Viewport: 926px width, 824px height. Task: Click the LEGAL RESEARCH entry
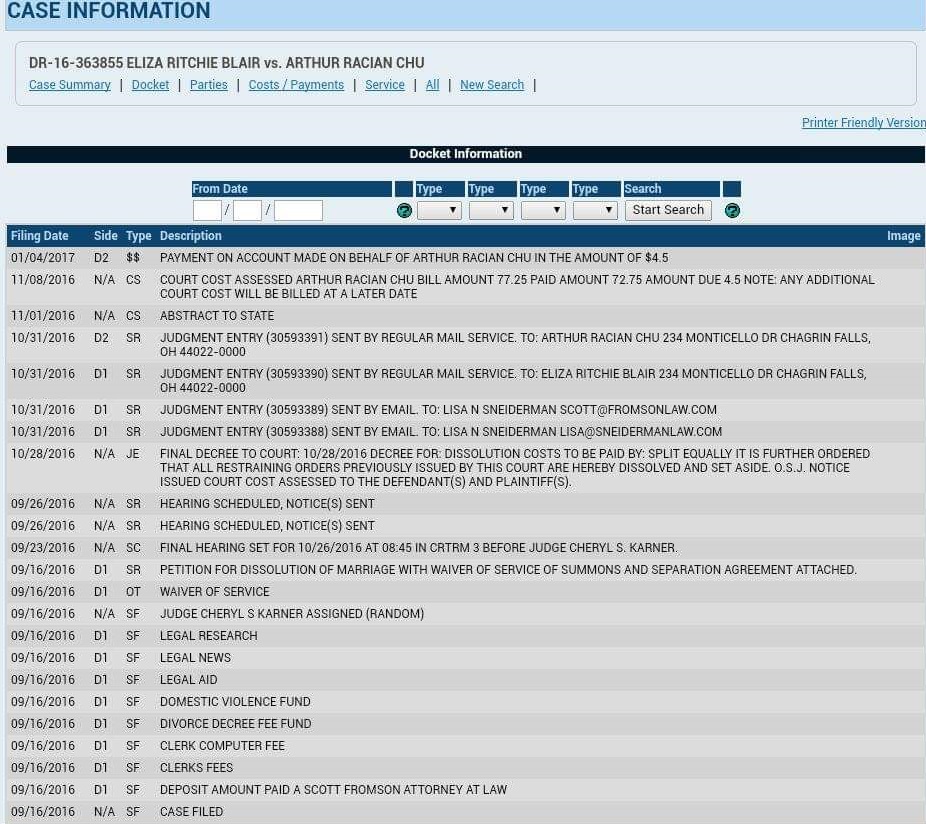(208, 636)
